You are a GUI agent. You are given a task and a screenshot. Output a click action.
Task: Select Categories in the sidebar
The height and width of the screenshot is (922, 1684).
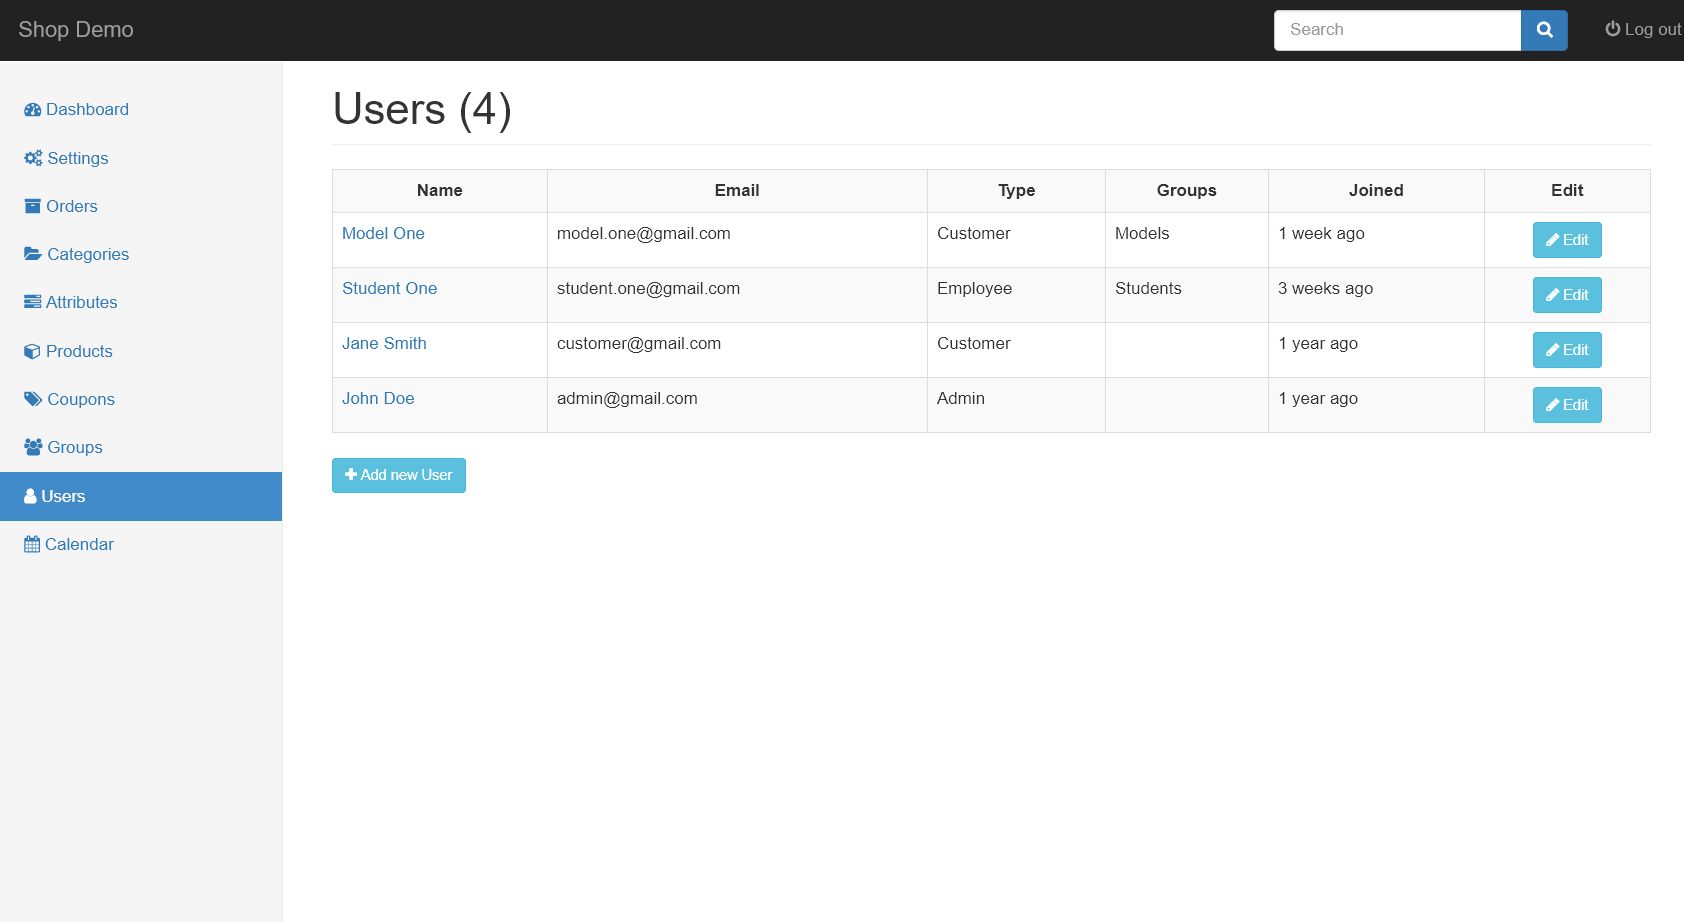141,254
